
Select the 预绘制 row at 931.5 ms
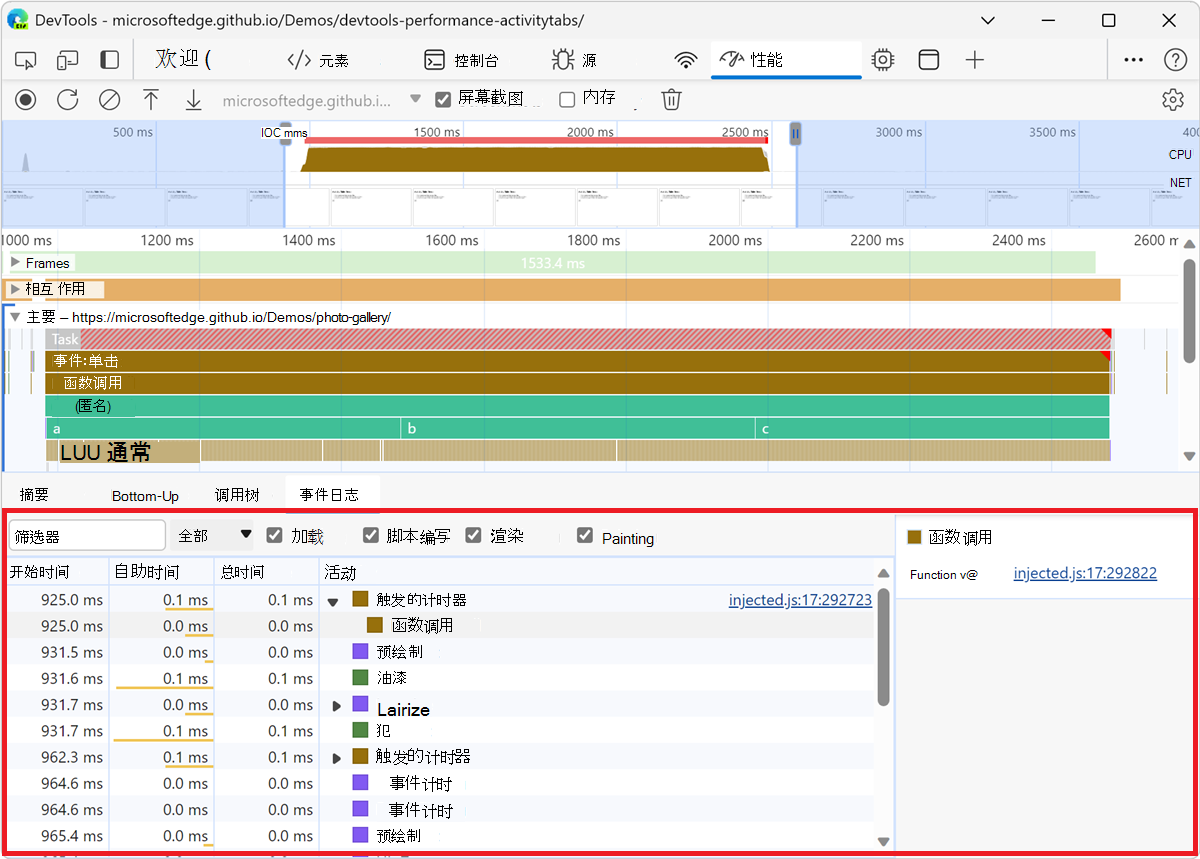[x=440, y=652]
